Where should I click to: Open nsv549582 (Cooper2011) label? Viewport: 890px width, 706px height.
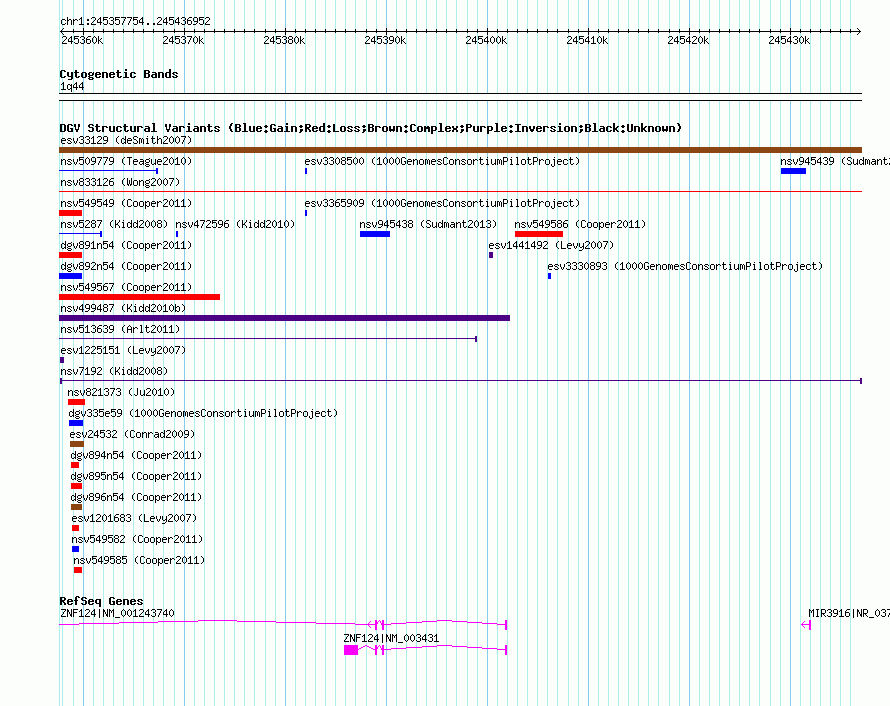pyautogui.click(x=137, y=539)
